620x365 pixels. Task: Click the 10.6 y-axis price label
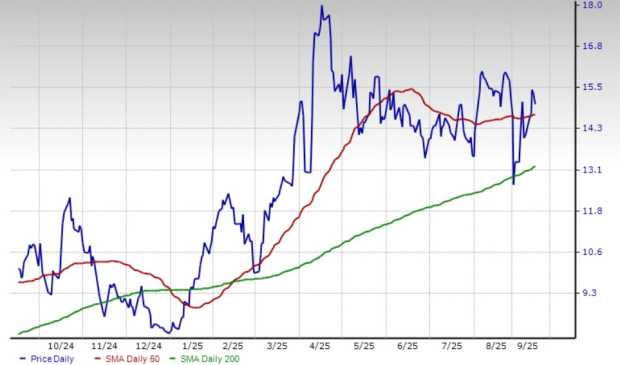(x=592, y=252)
